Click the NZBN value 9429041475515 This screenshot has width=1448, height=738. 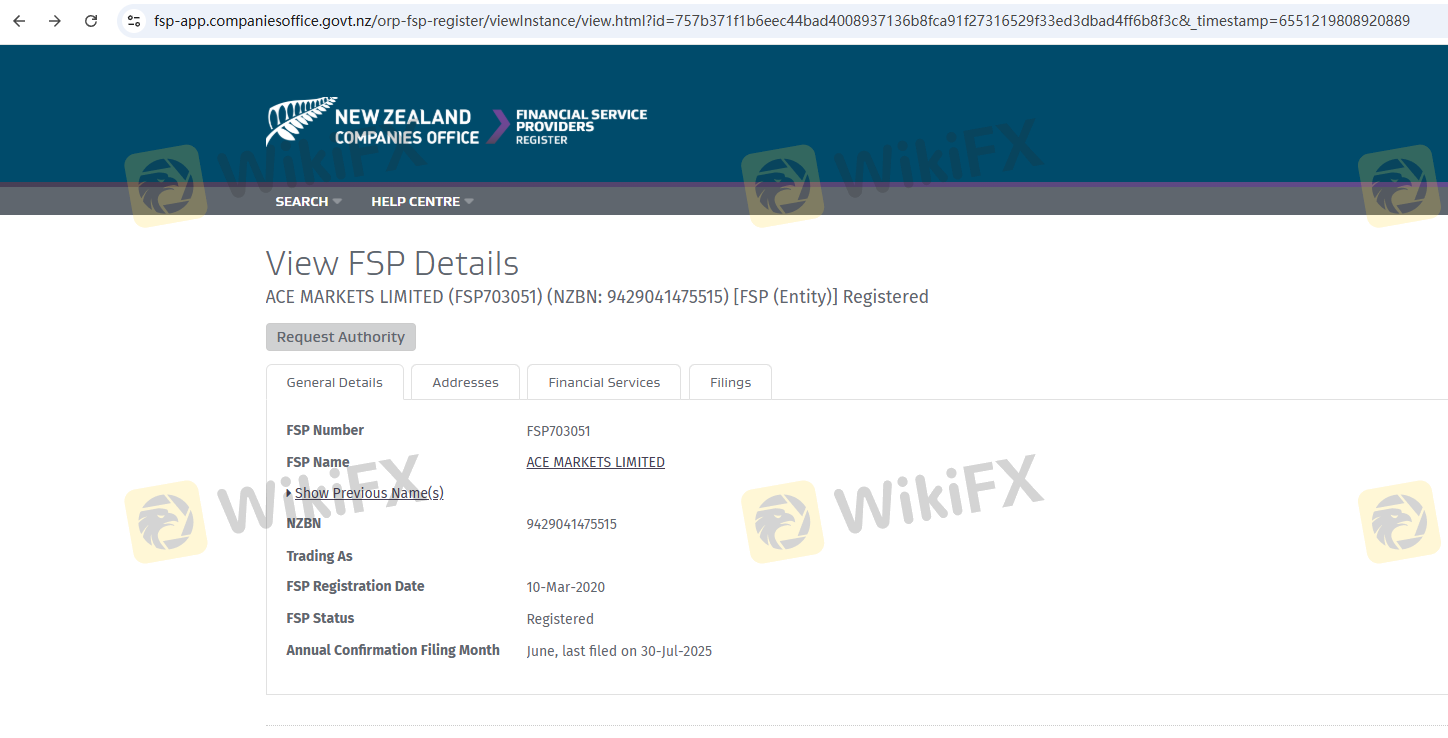click(x=571, y=524)
